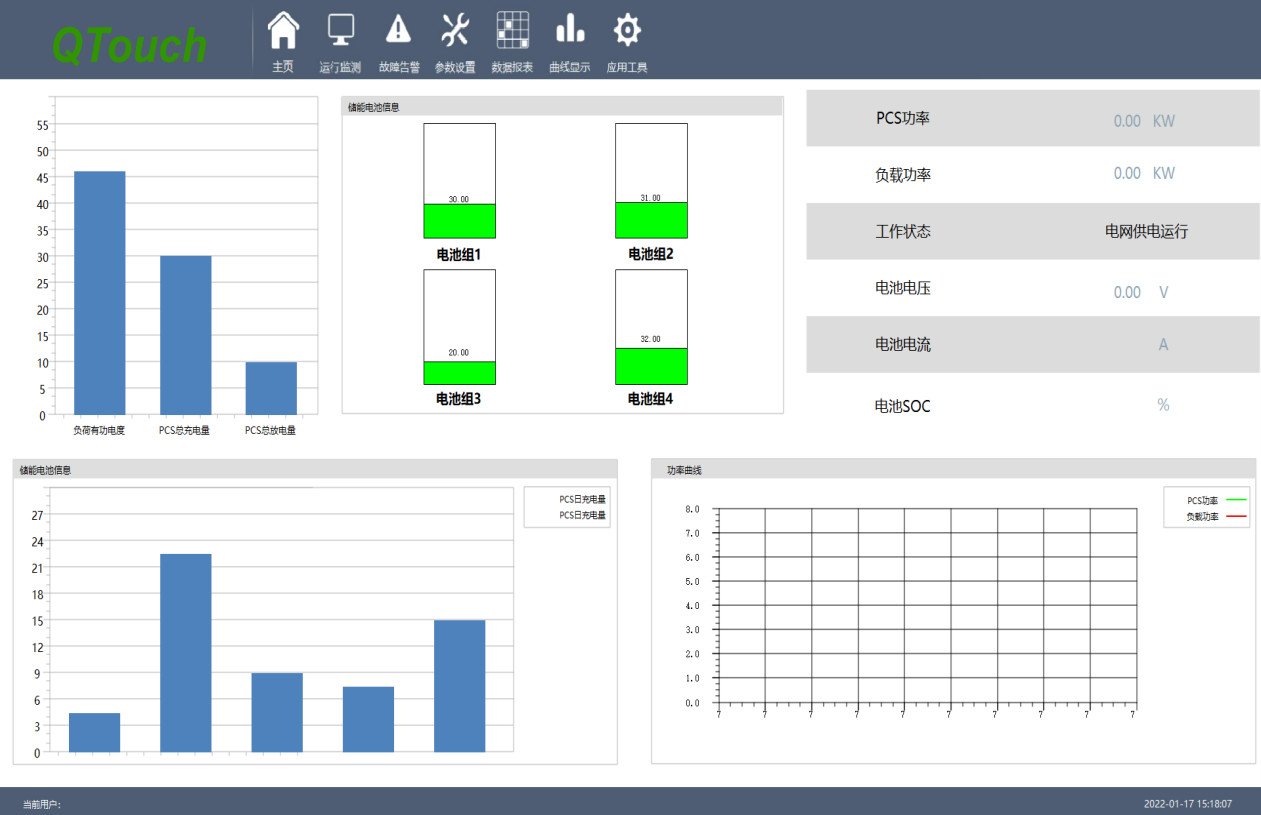Click the green PCS功率 legend line

1236,500
